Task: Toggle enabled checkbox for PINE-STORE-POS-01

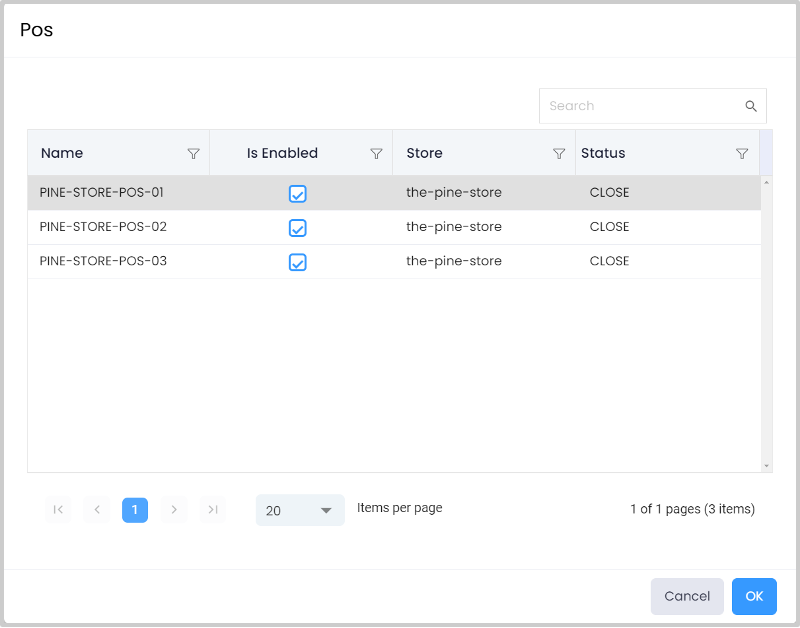Action: pos(297,194)
